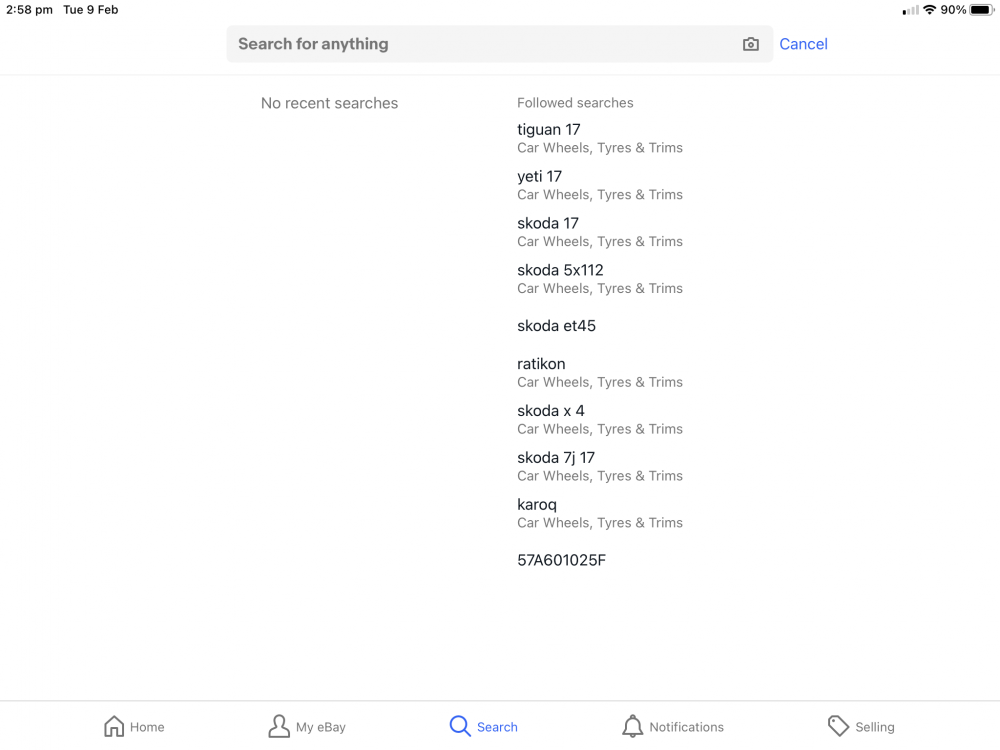Image resolution: width=1000 pixels, height=750 pixels.
Task: Open the karoq followed search
Action: (x=600, y=513)
